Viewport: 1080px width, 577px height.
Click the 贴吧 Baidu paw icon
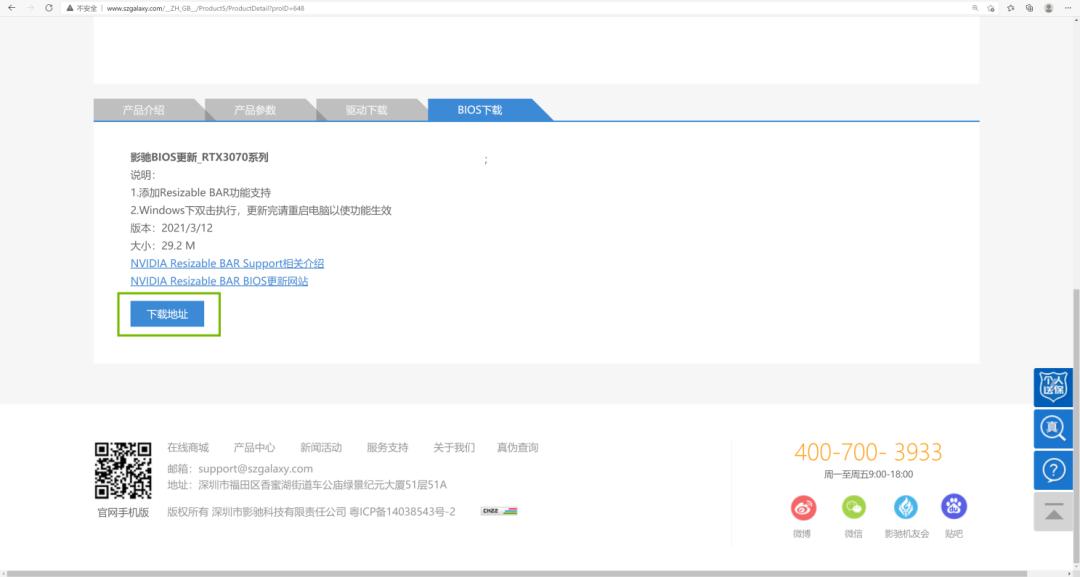[954, 507]
